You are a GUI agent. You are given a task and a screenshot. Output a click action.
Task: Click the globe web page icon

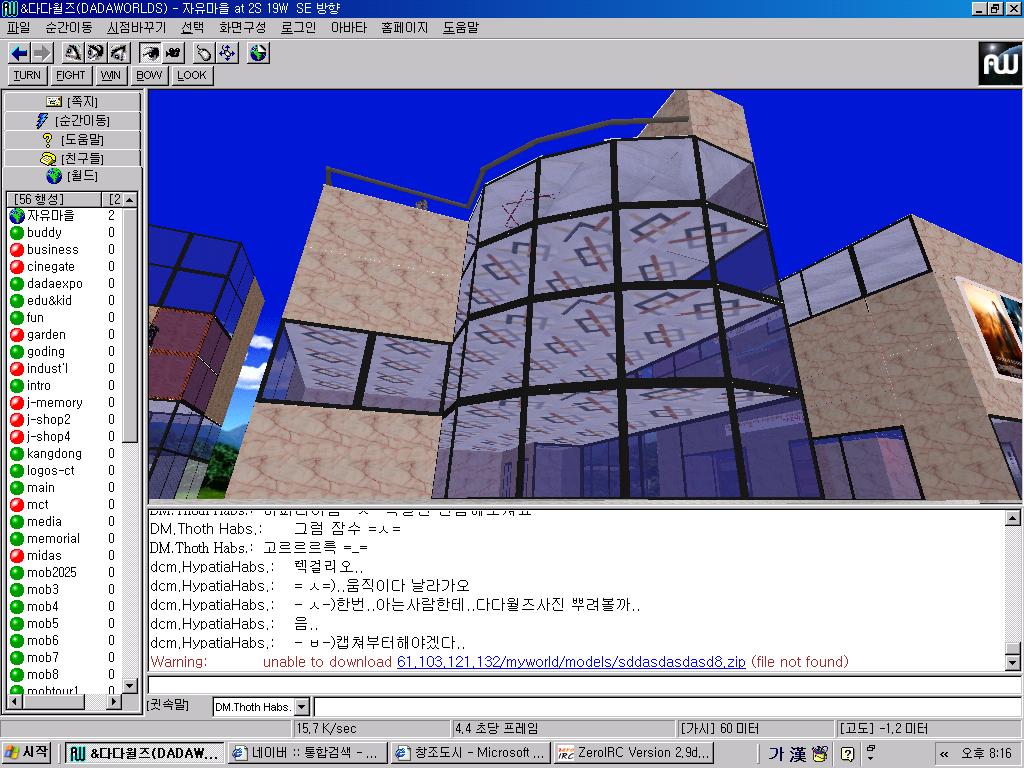259,53
